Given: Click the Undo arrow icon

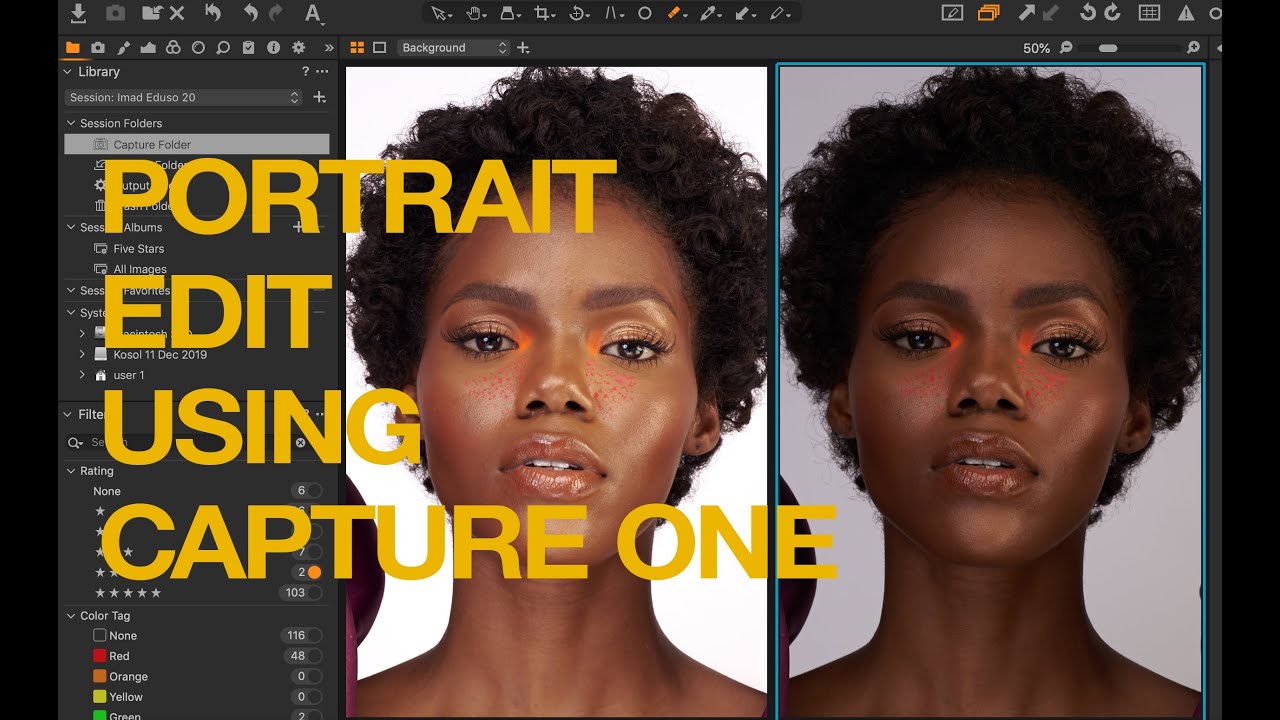Looking at the screenshot, I should point(249,13).
